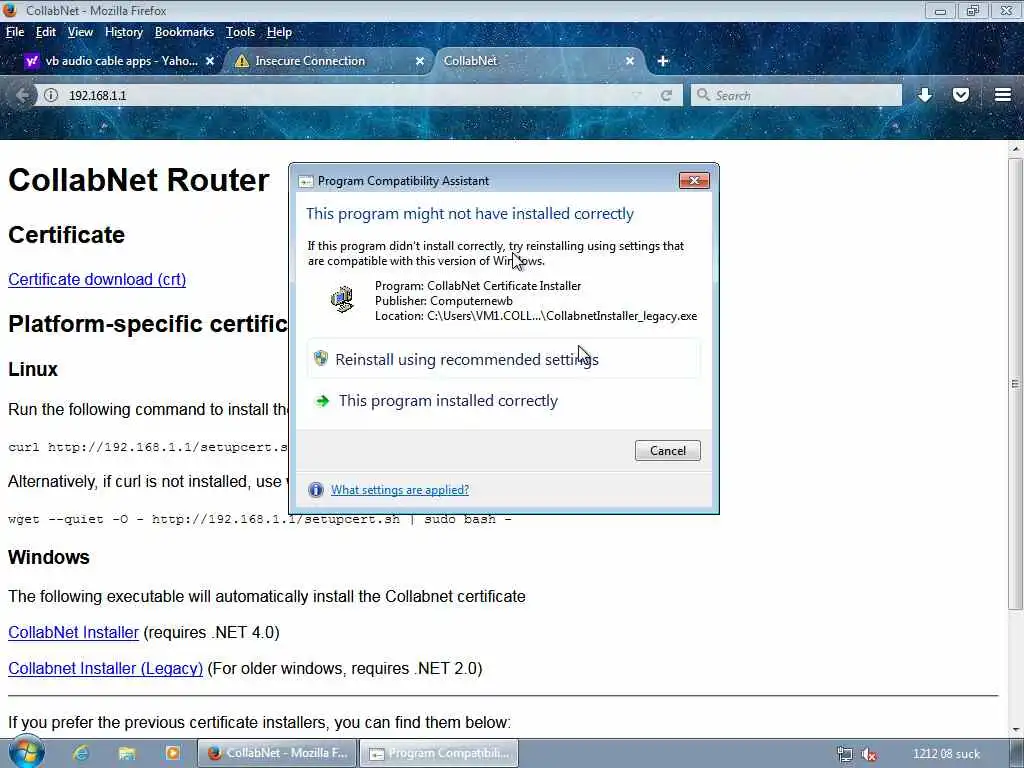Screen dimensions: 1024x768
Task: Click the page vertical scrollbar thumb
Action: 1015,383
